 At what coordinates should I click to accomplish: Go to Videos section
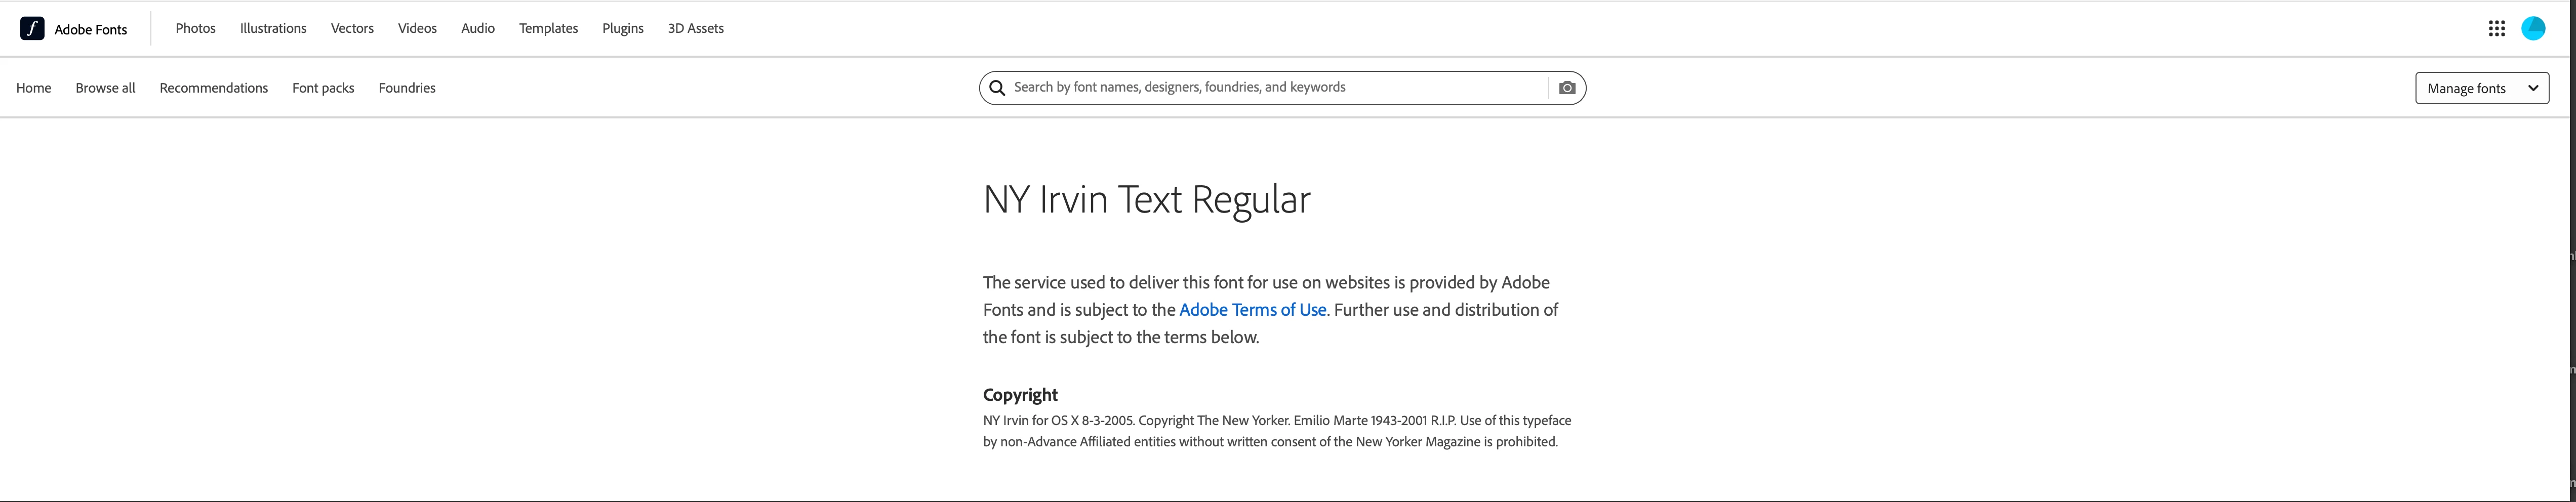pos(417,28)
